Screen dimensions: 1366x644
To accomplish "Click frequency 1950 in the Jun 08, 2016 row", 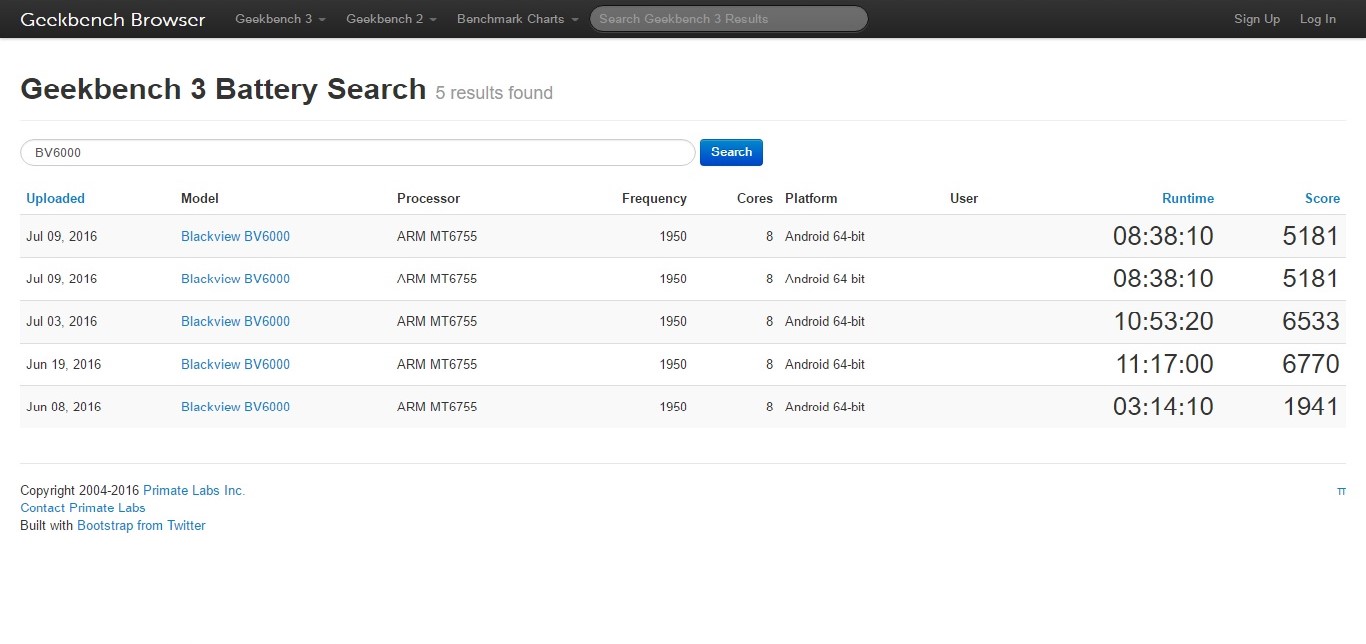I will 673,407.
